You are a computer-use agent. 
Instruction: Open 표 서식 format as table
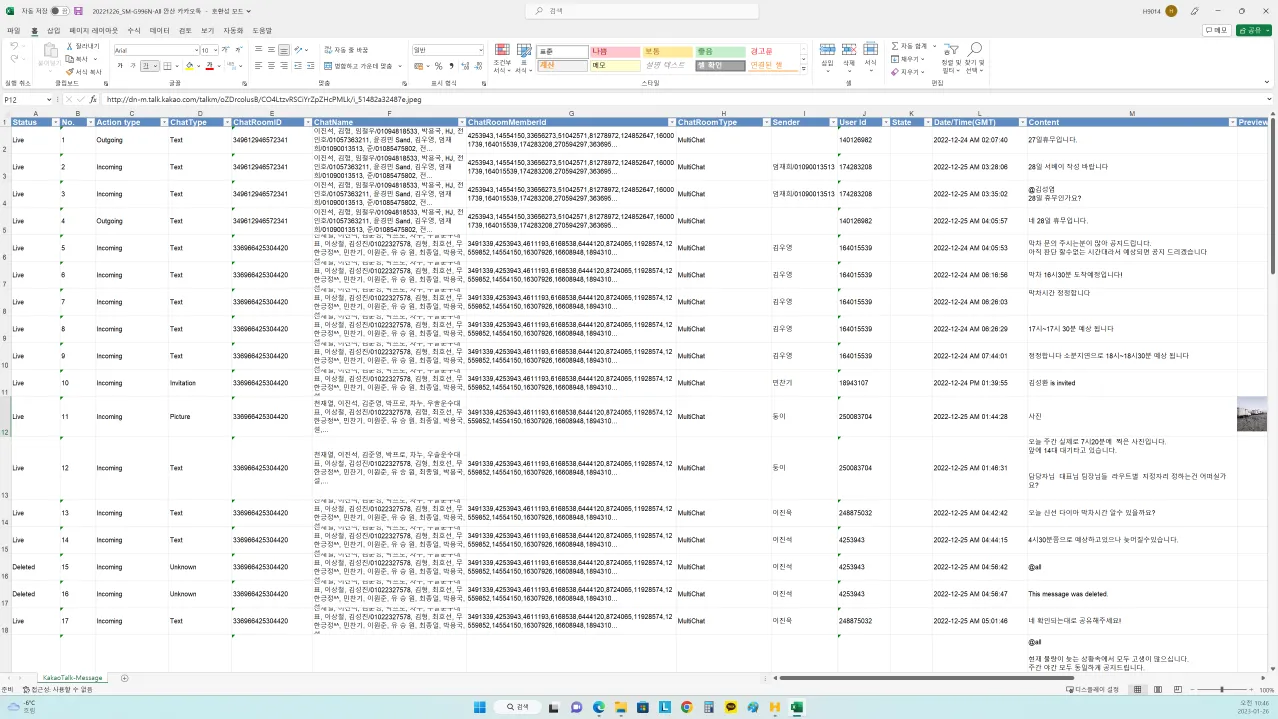[523, 57]
